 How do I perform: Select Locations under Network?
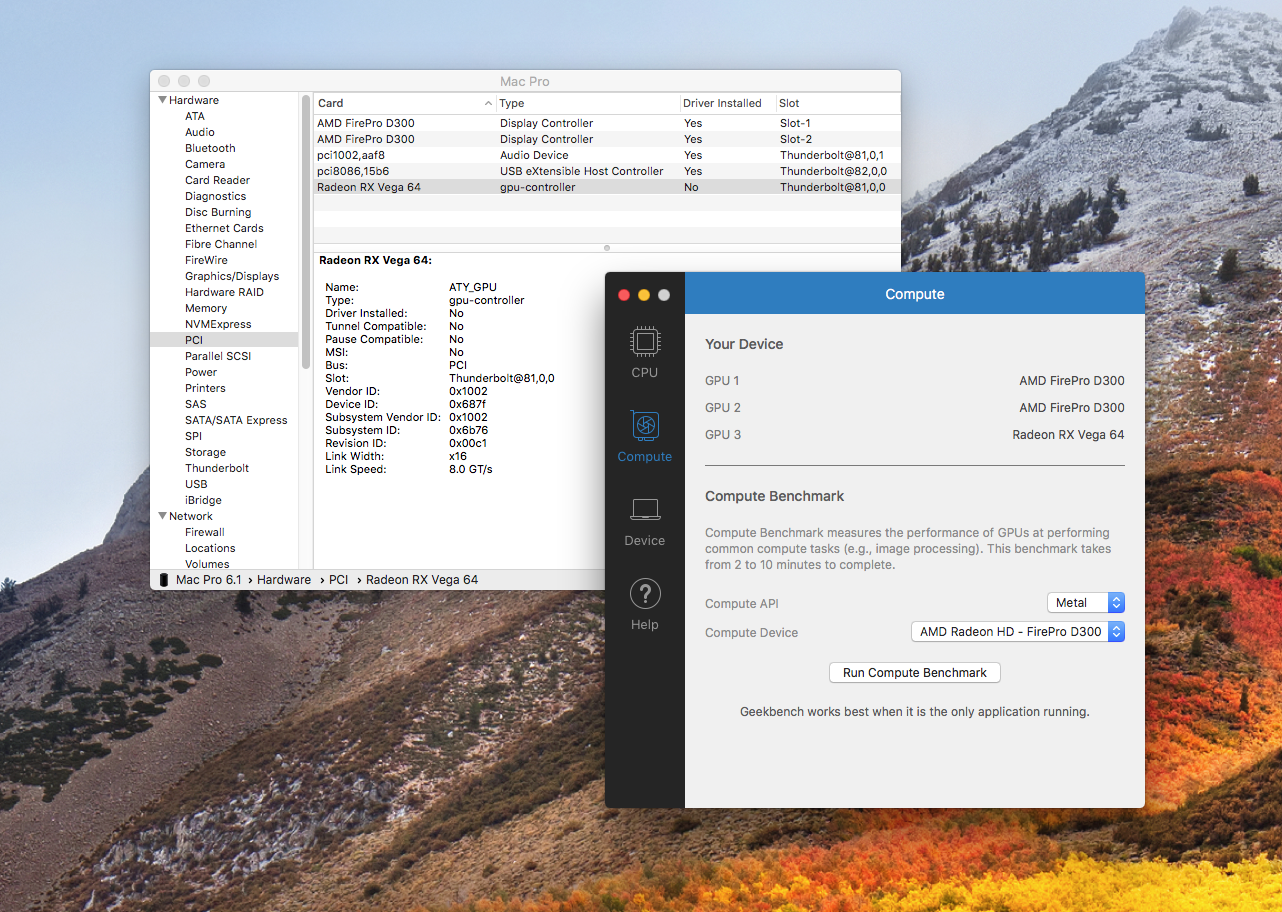pyautogui.click(x=210, y=548)
